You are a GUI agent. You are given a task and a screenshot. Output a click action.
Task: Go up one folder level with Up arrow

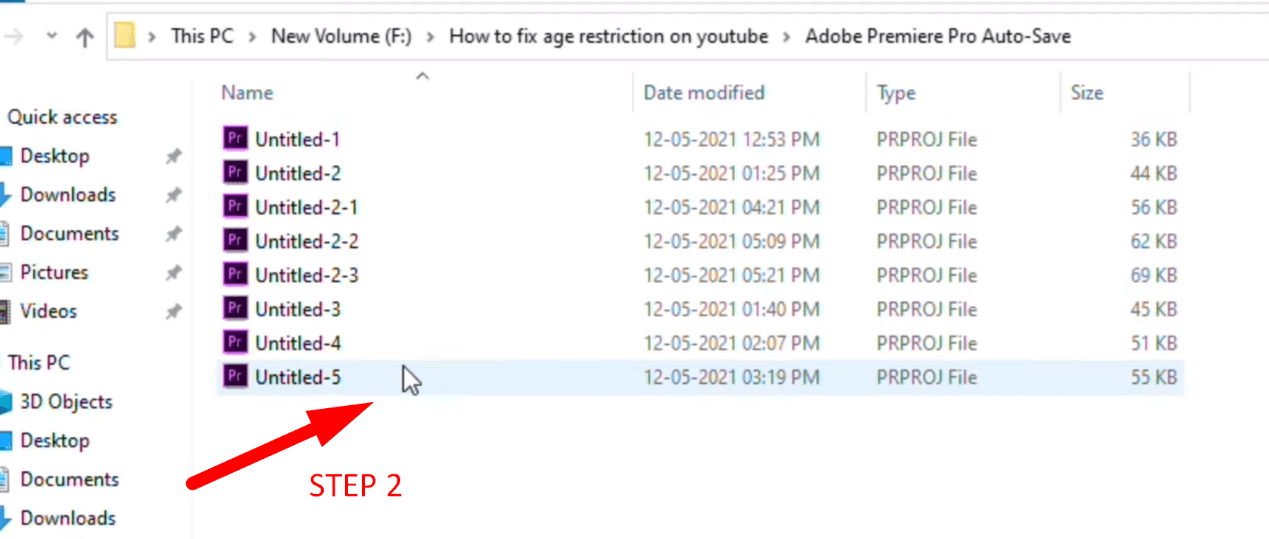85,37
